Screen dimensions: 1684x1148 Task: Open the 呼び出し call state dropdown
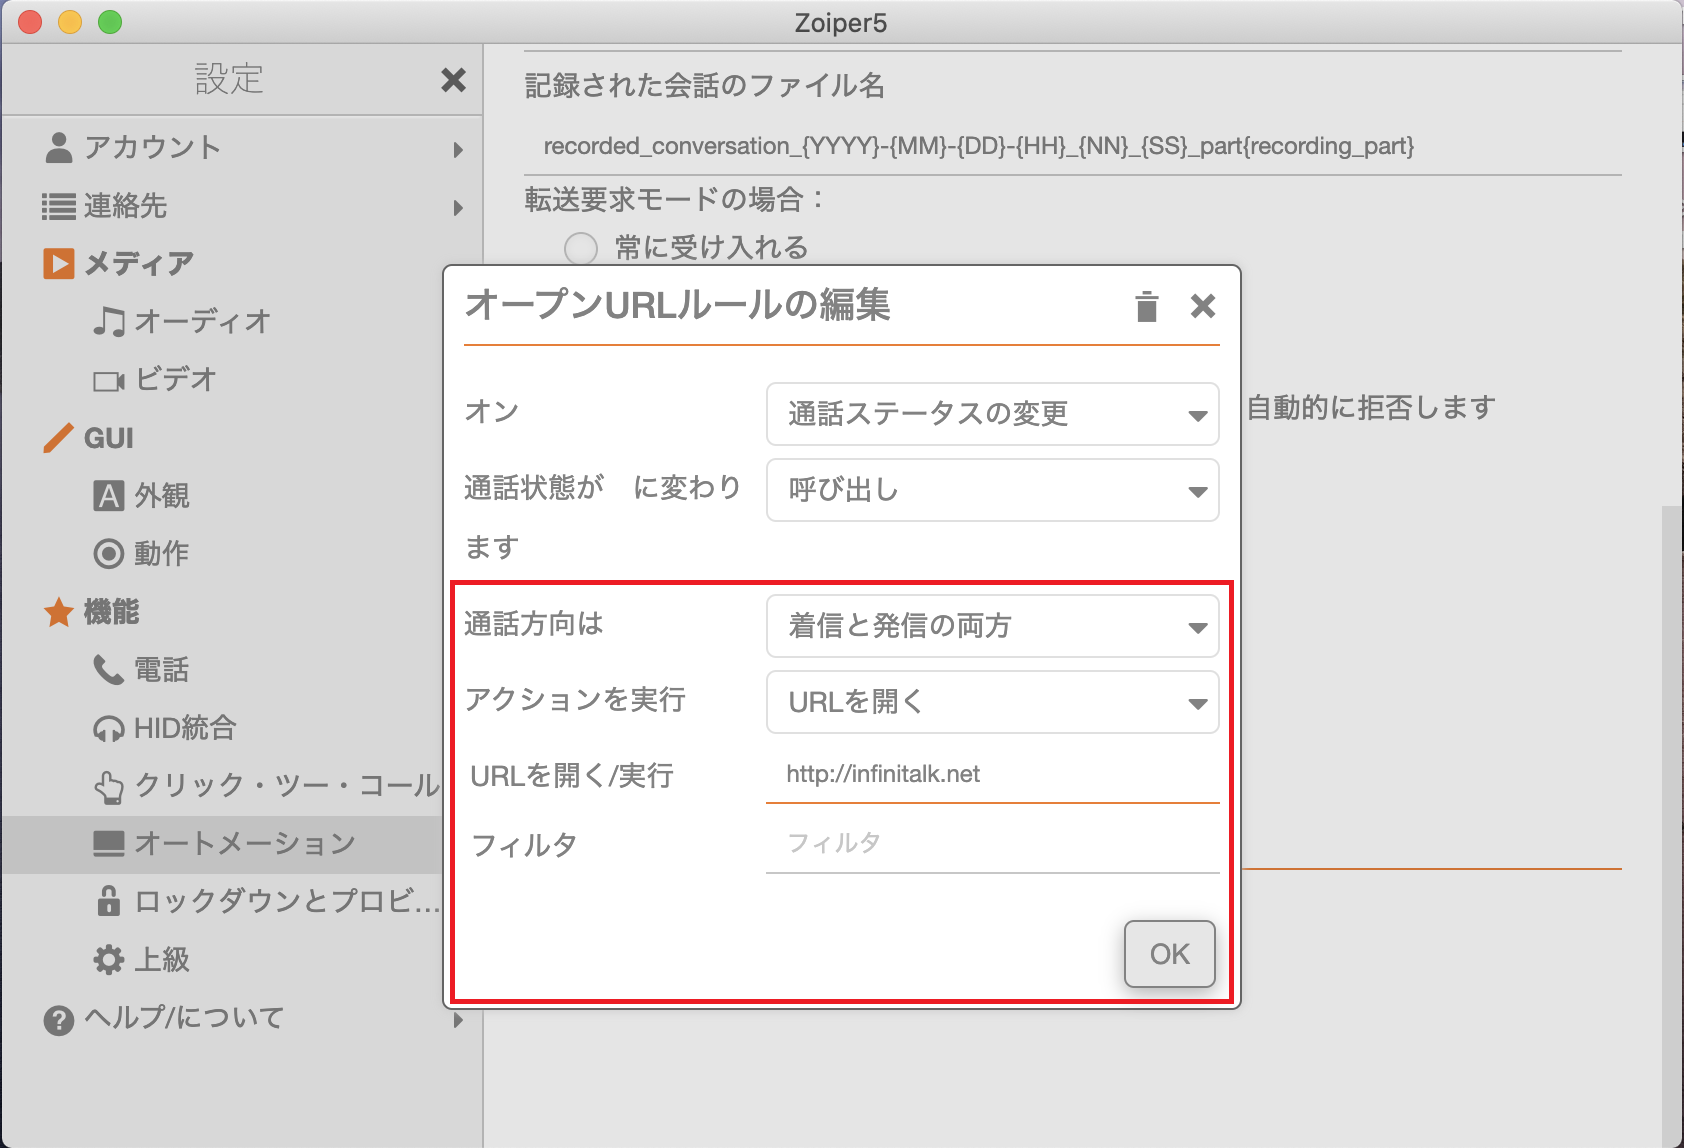point(992,490)
